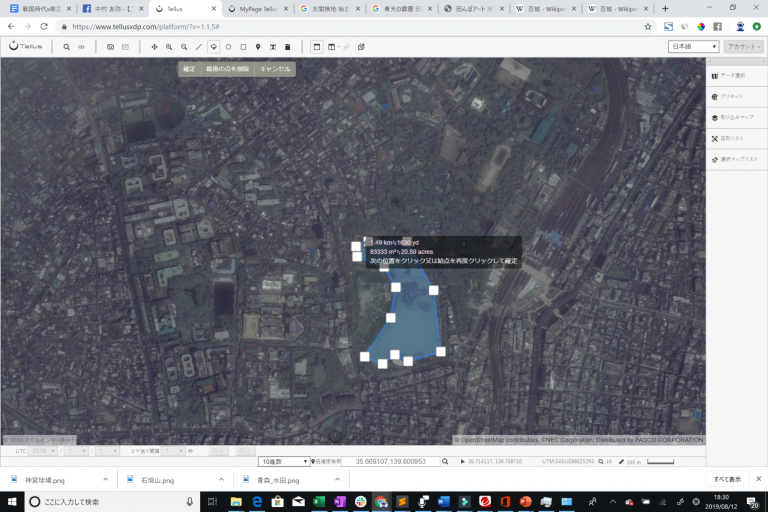The width and height of the screenshot is (768, 512).
Task: Close the downloads bar
Action: tap(758, 479)
